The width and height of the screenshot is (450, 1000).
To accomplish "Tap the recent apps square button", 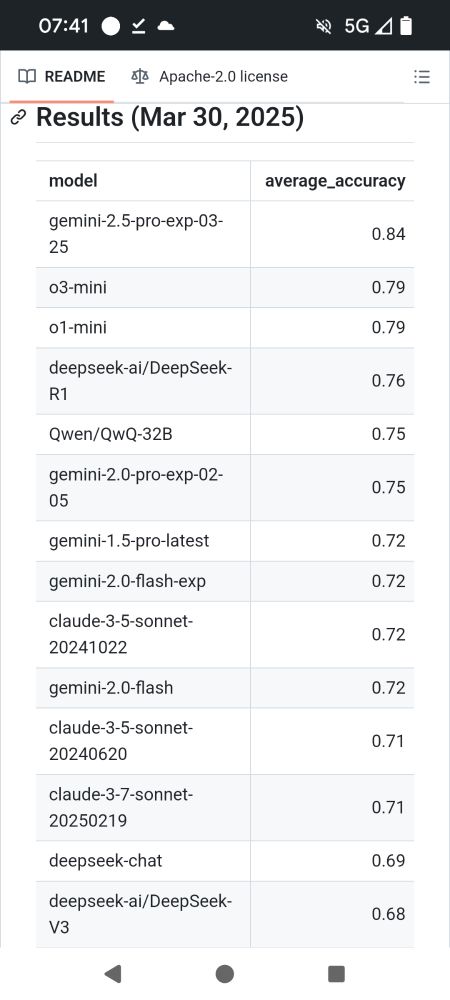I will point(336,973).
